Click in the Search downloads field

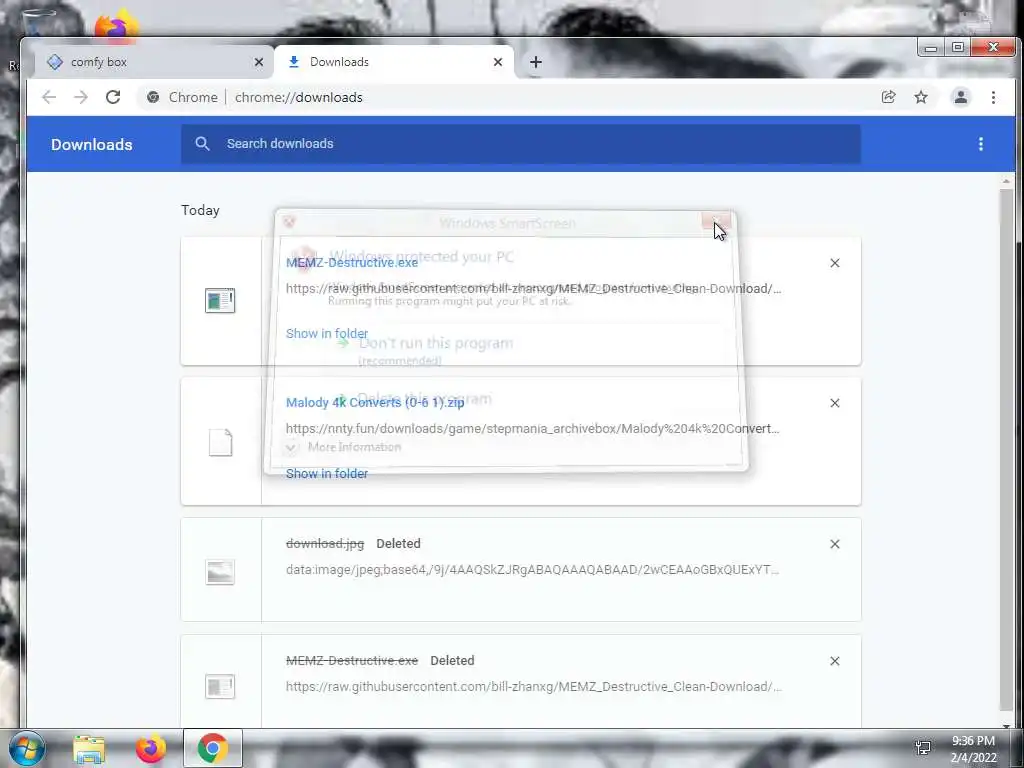click(x=520, y=144)
